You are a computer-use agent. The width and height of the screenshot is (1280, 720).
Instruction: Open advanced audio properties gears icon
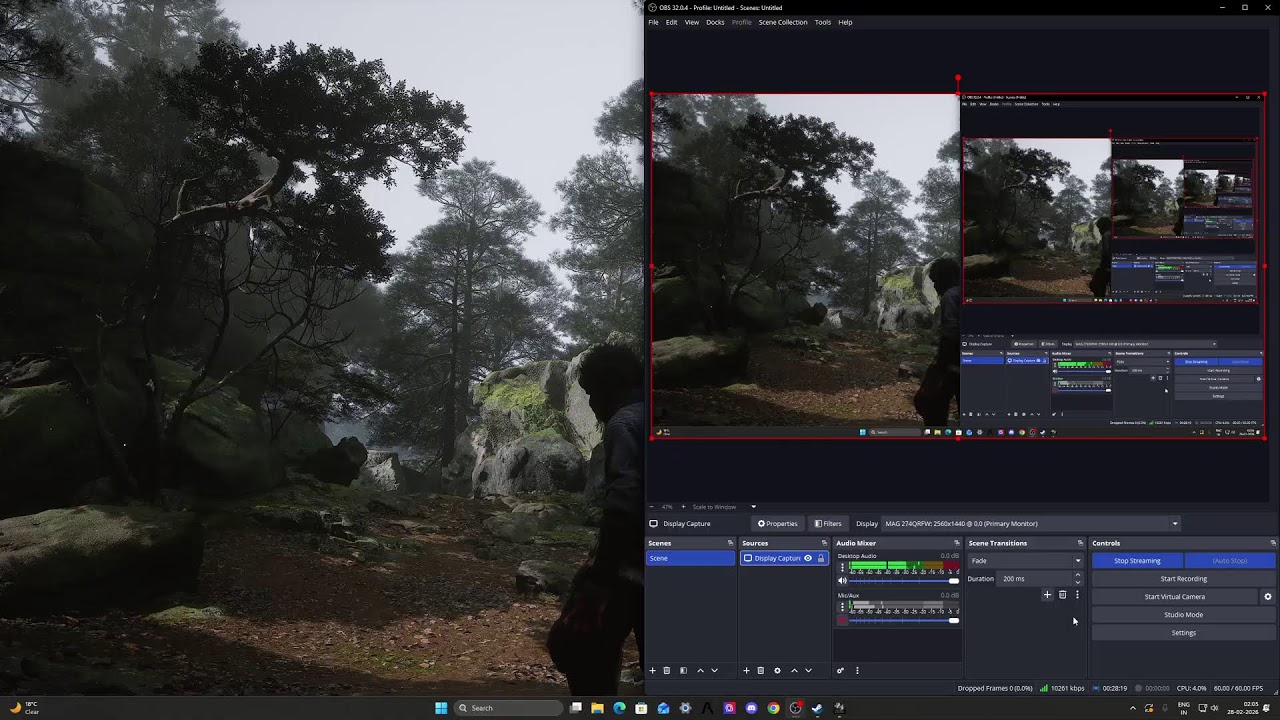(840, 670)
